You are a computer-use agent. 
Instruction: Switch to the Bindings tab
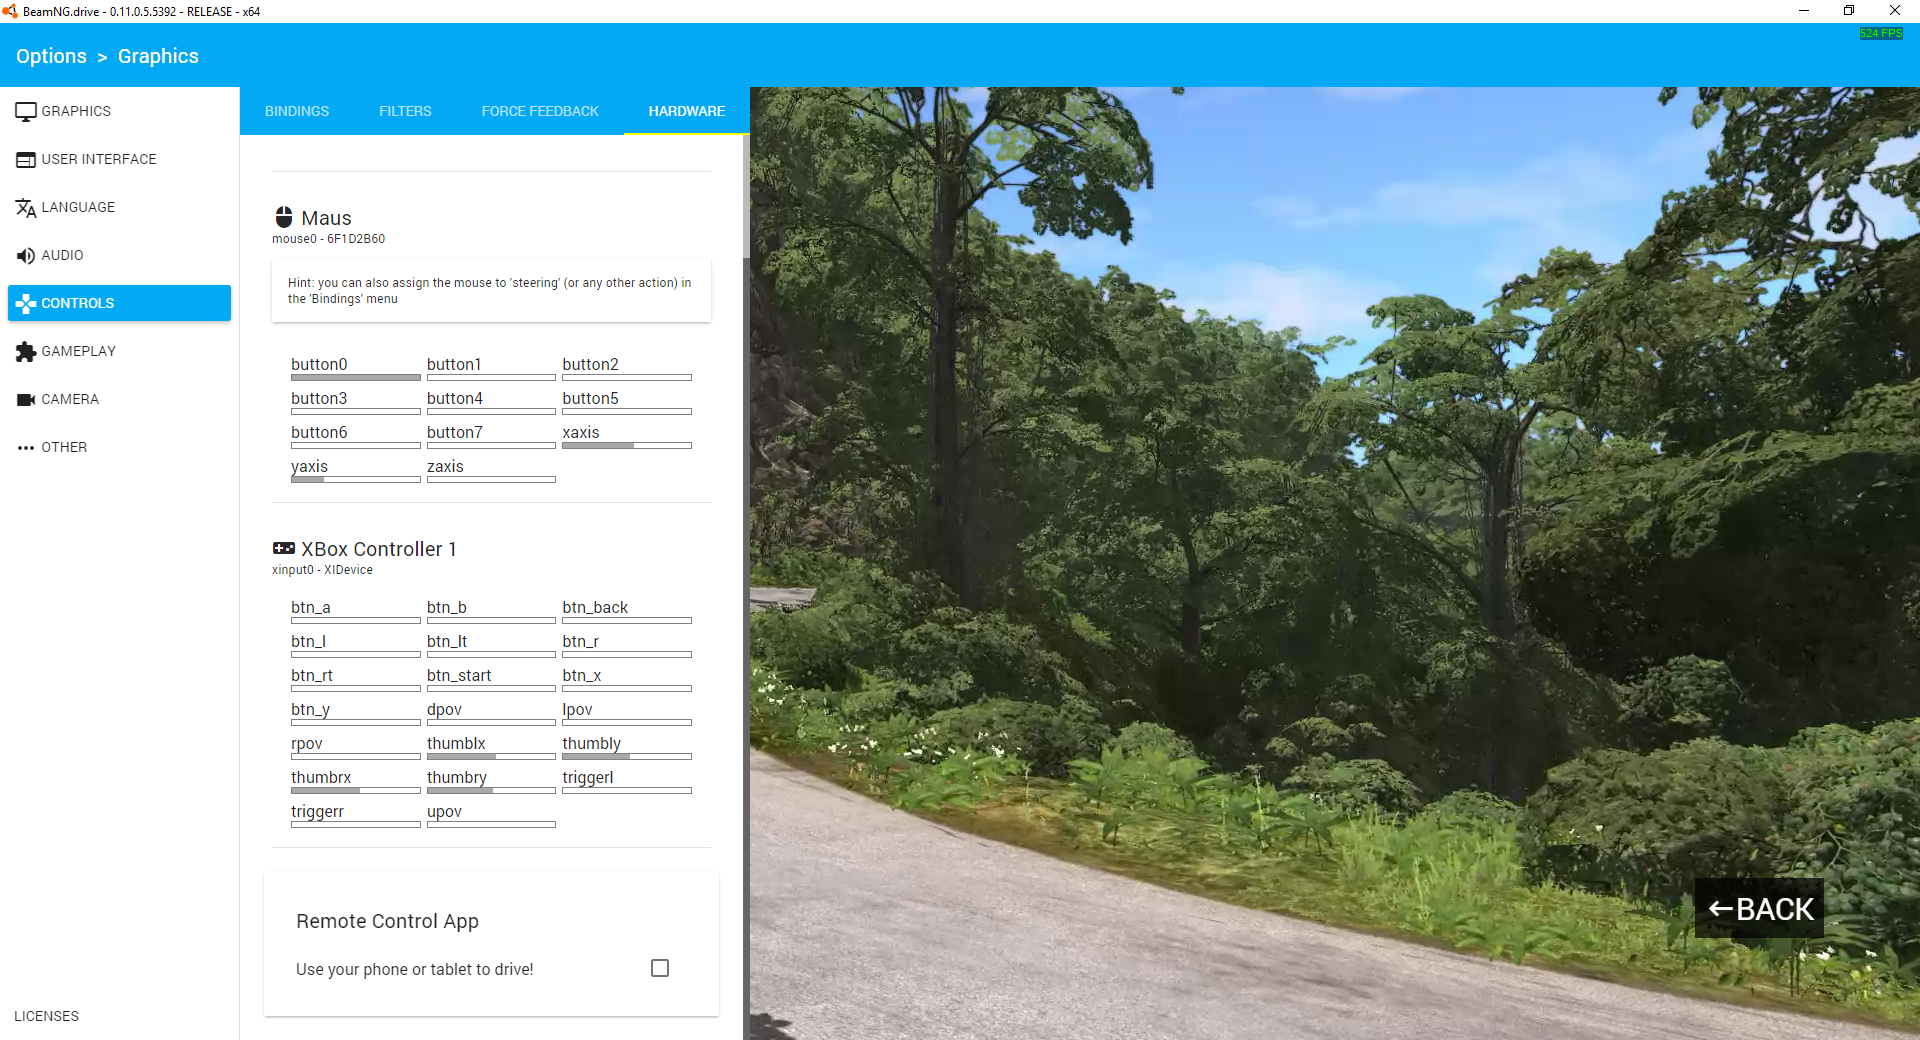(297, 111)
